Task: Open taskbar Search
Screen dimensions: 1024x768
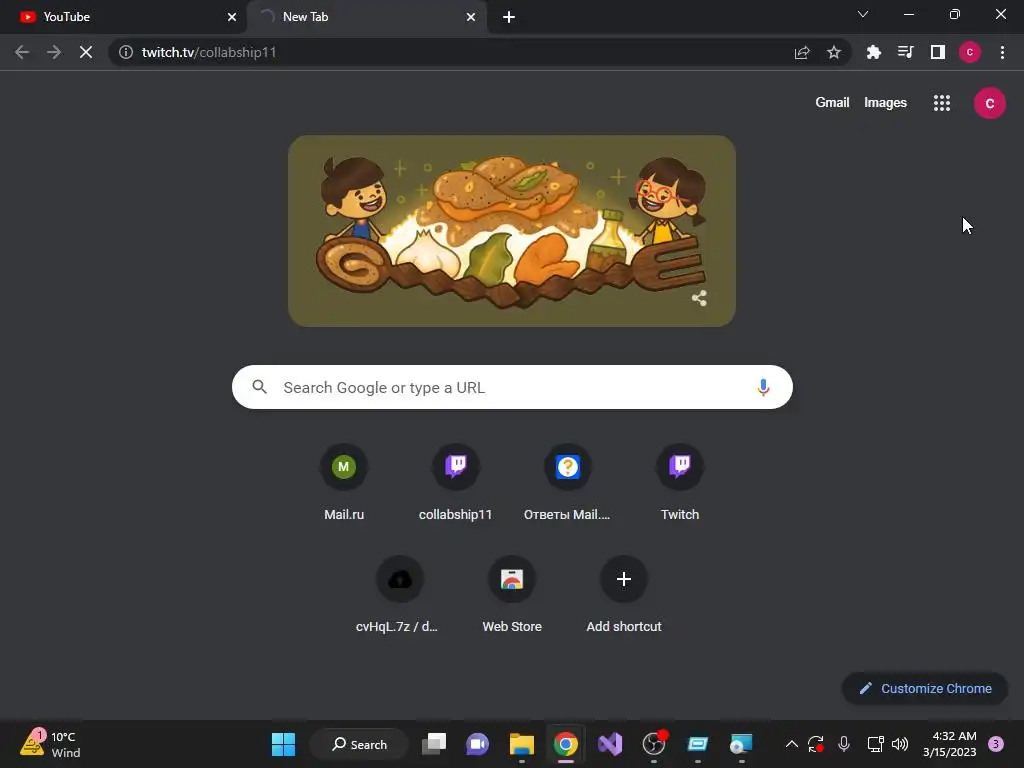Action: coord(359,744)
